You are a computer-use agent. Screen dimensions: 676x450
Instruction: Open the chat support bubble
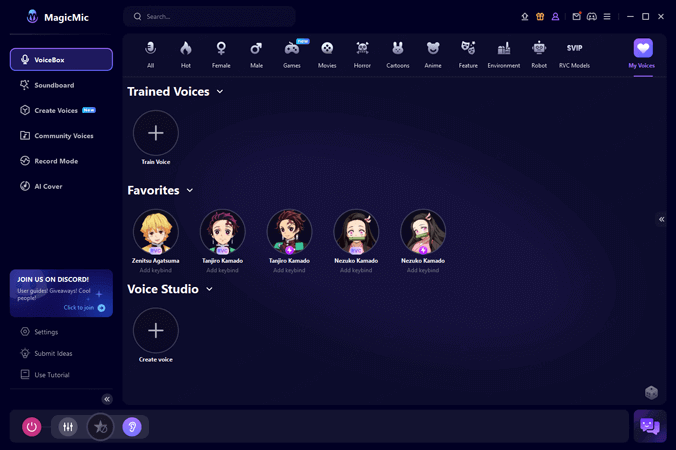coord(650,426)
